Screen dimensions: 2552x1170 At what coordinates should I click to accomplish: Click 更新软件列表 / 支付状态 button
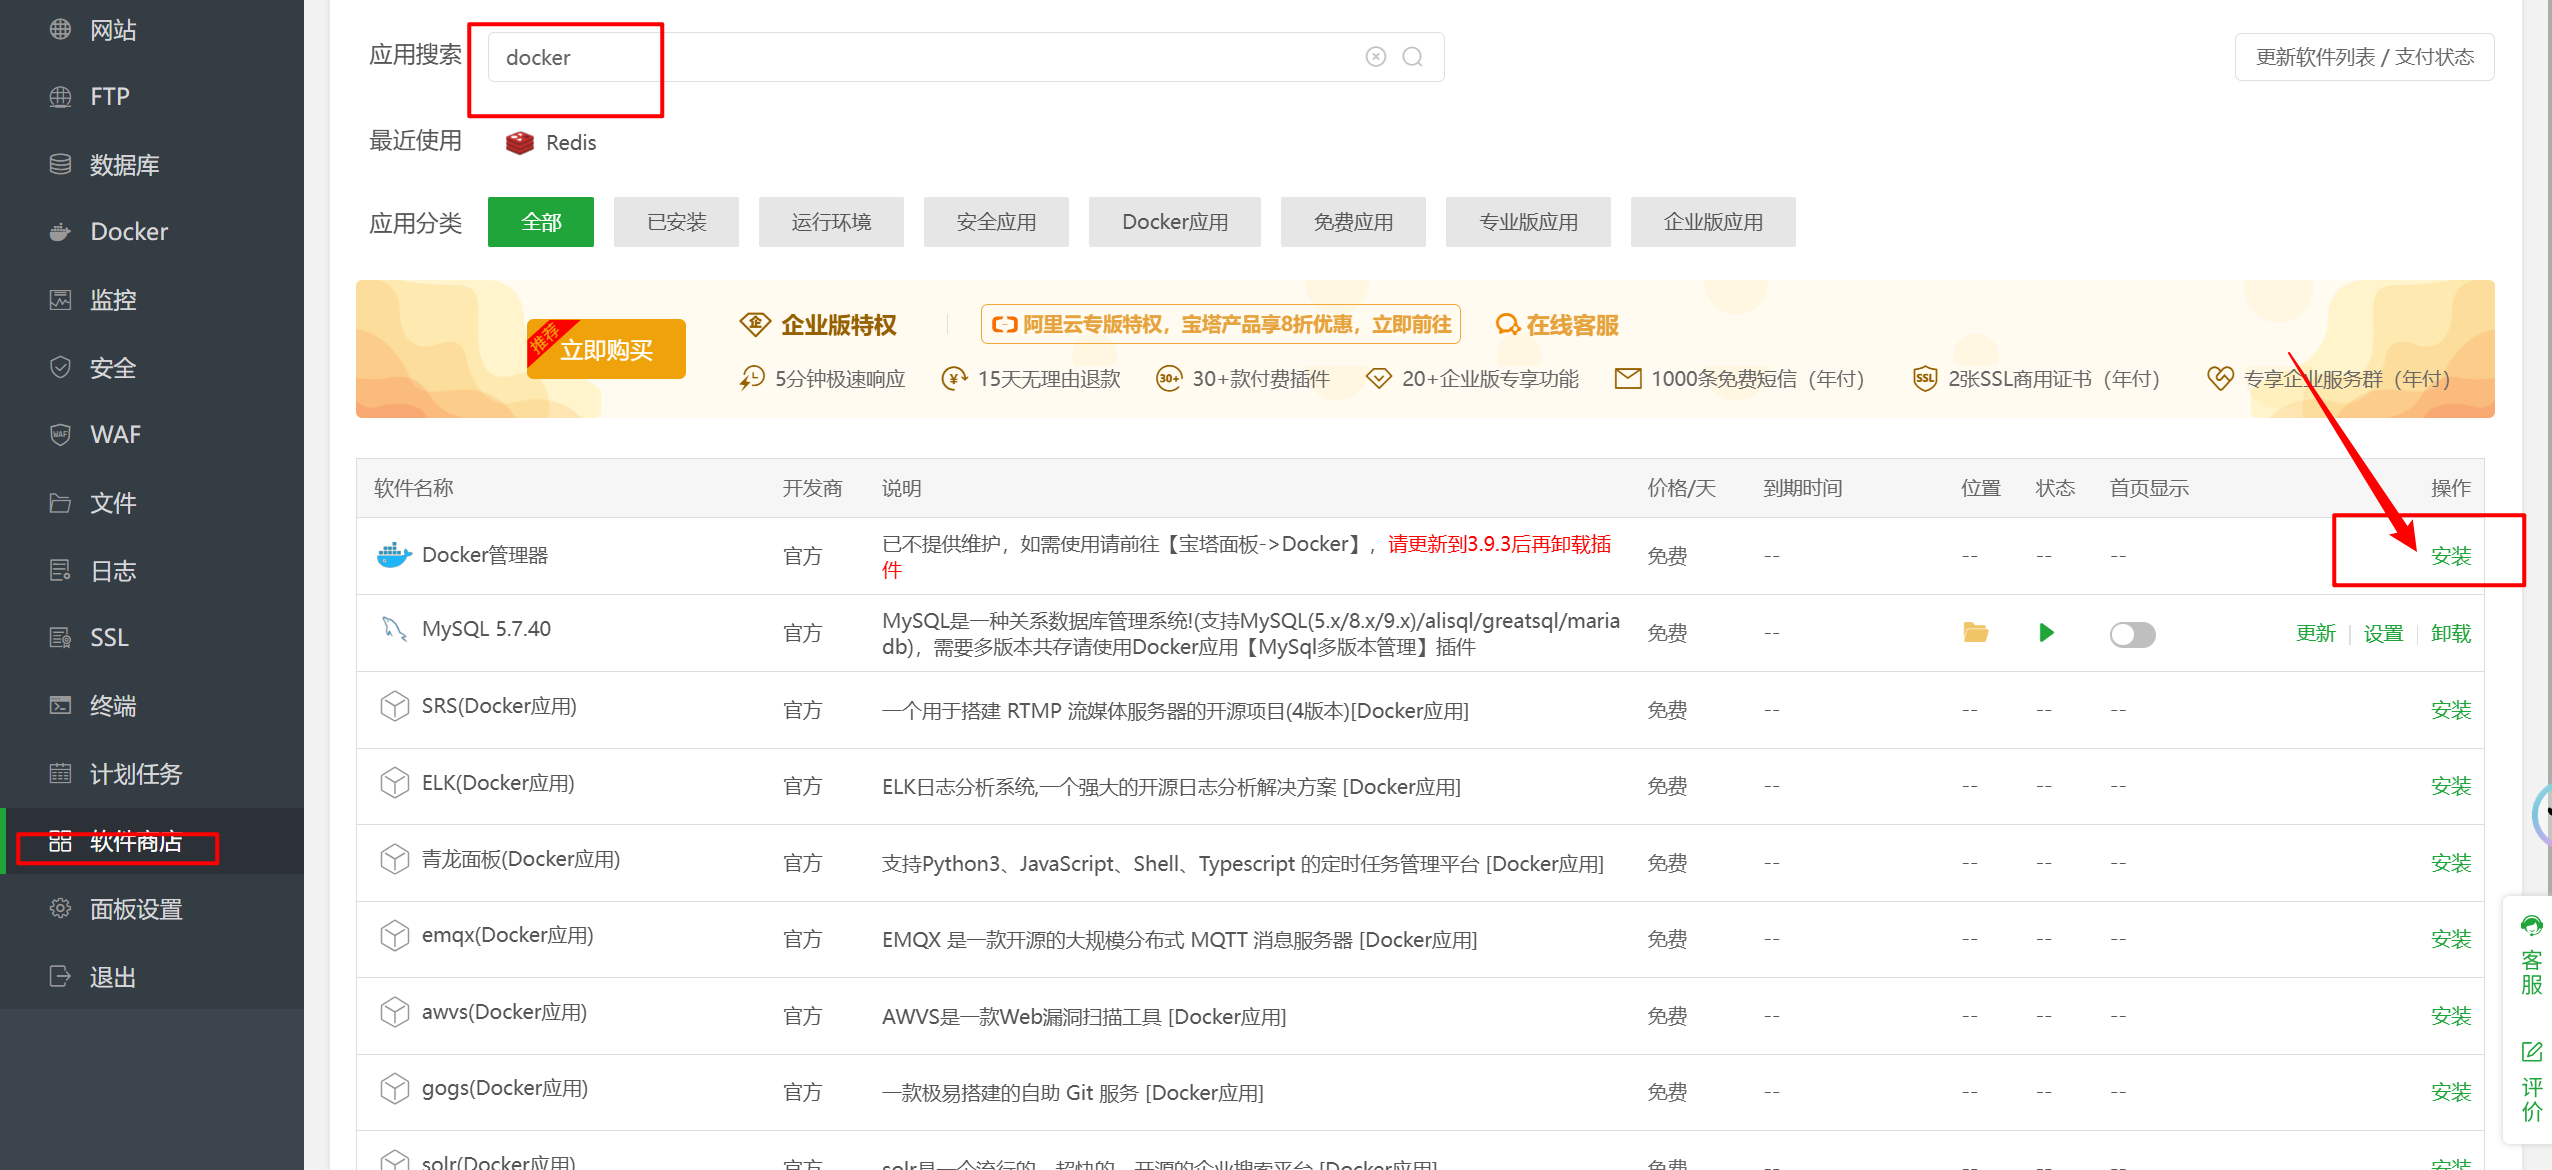pos(2364,57)
